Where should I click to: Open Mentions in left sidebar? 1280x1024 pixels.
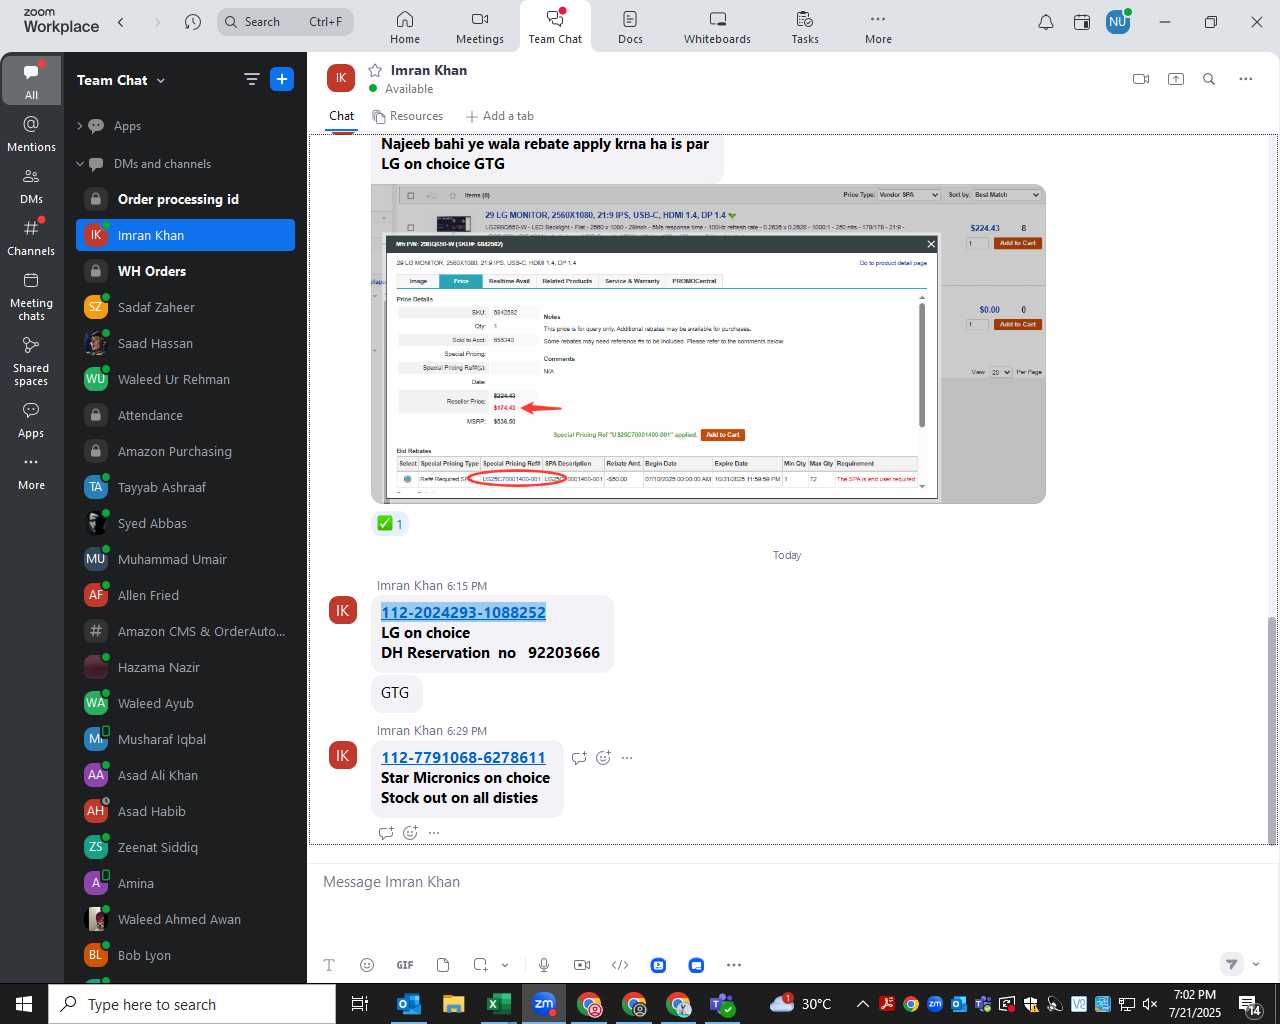(31, 133)
